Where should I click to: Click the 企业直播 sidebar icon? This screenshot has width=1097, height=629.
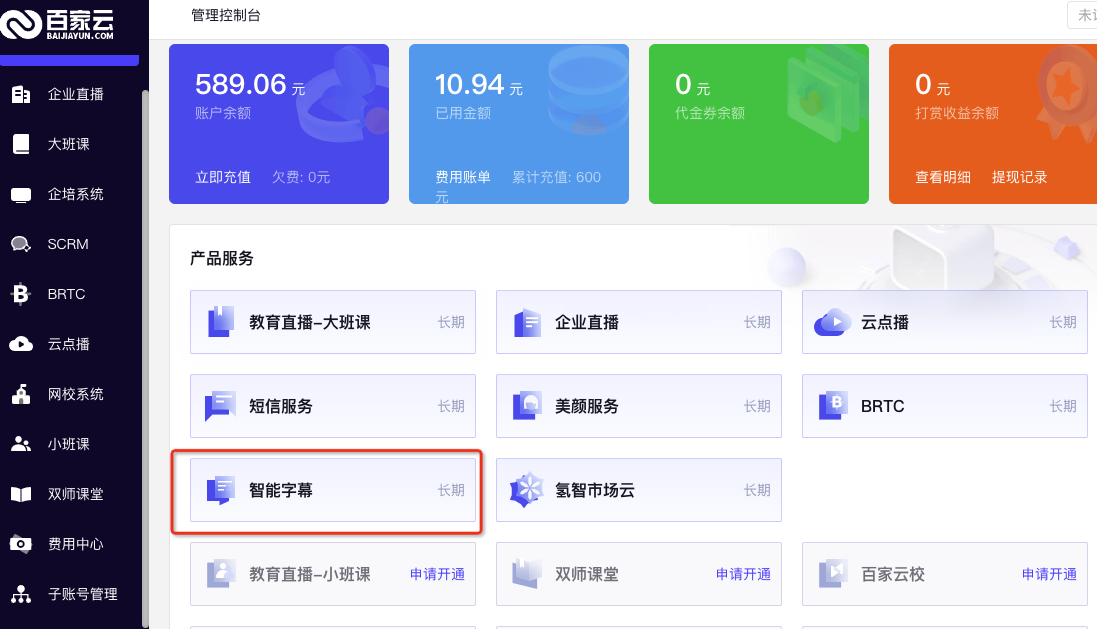21,94
